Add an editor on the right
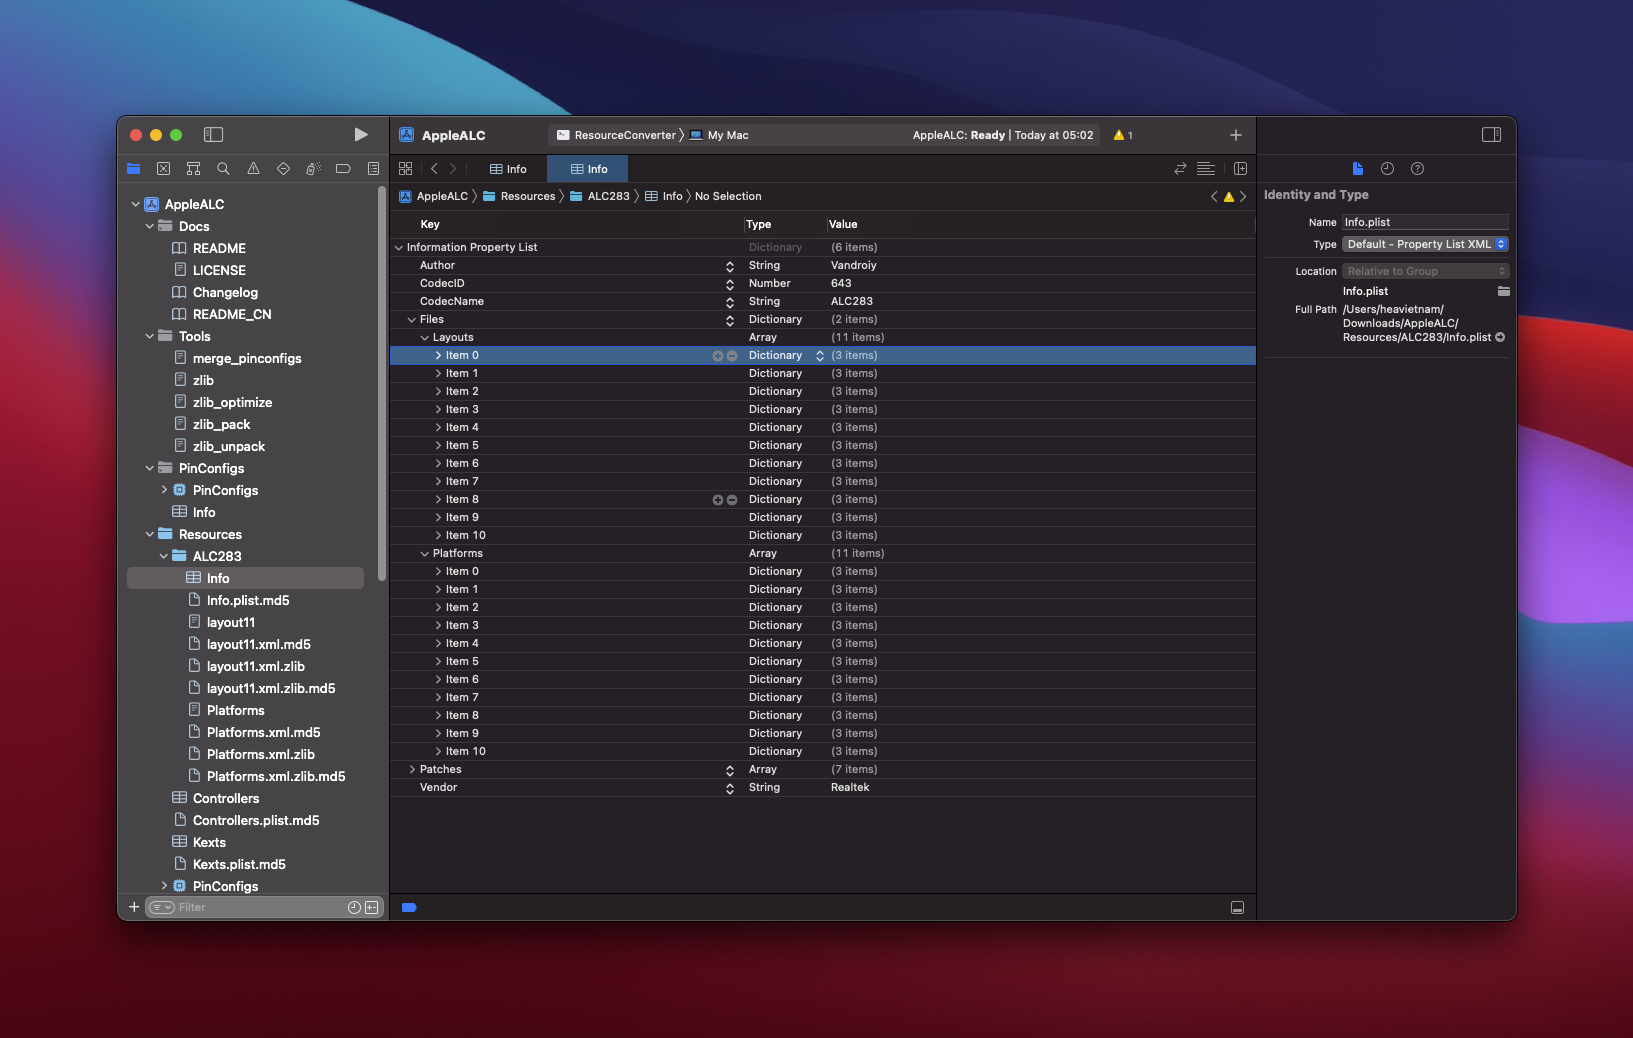The width and height of the screenshot is (1633, 1038). click(x=1240, y=169)
